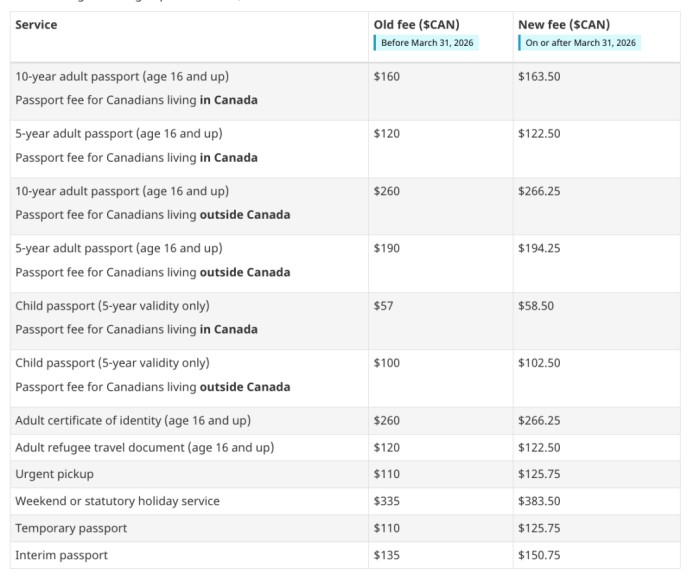Screen dimensions: 700x581
Task: Select the $160 old fee cell
Action: click(385, 76)
